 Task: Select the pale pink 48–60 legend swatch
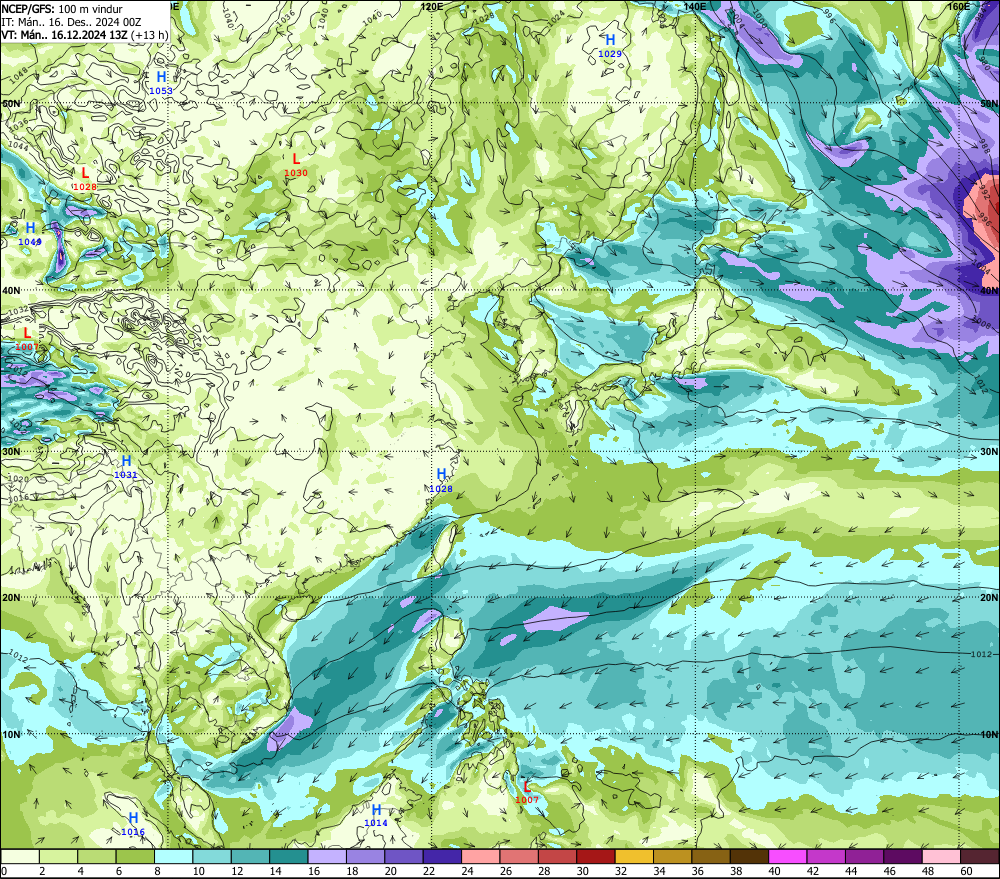[941, 857]
